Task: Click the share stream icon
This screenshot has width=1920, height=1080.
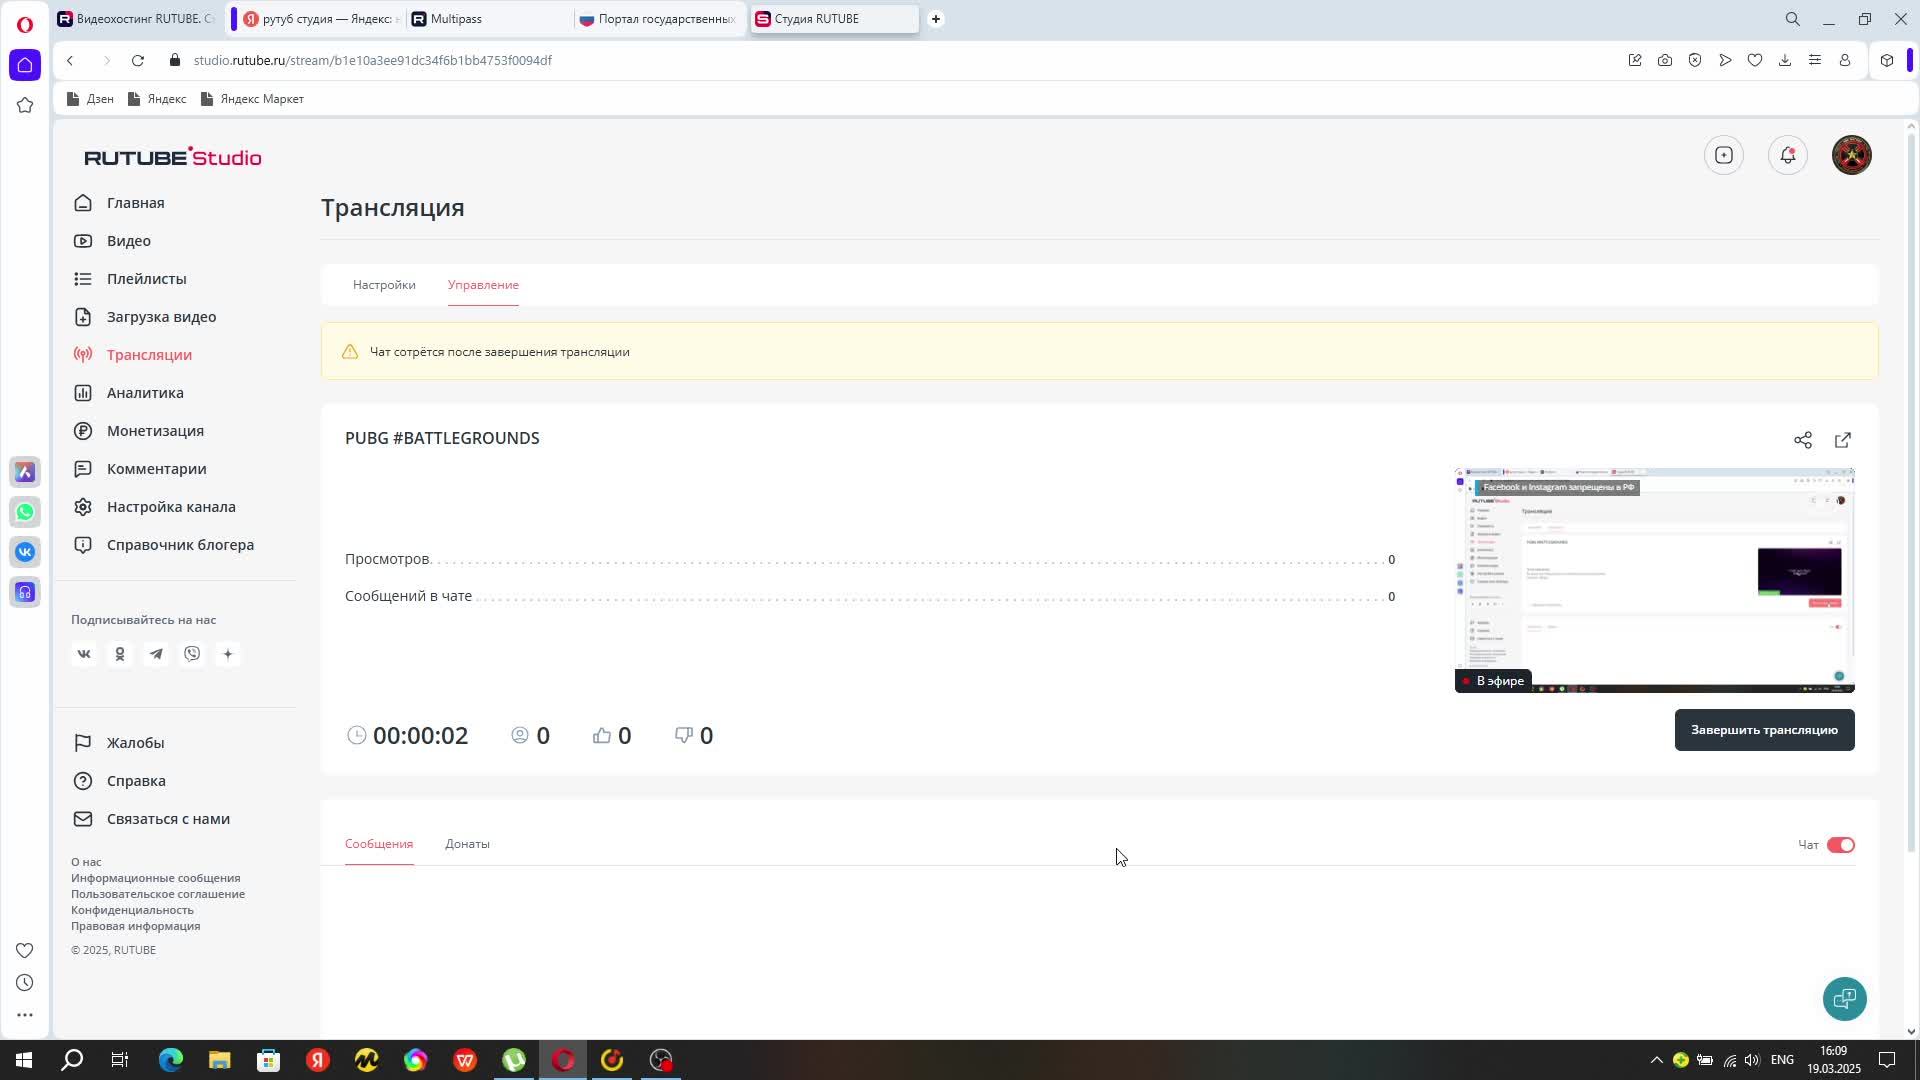Action: (1802, 440)
